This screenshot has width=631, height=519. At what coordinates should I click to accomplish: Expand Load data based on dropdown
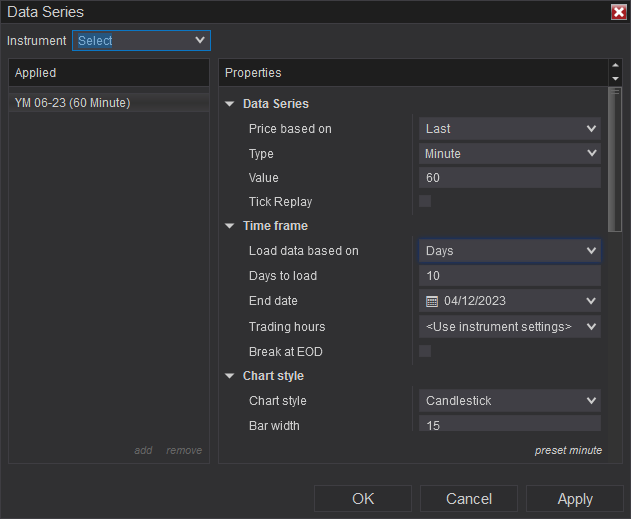[510, 250]
